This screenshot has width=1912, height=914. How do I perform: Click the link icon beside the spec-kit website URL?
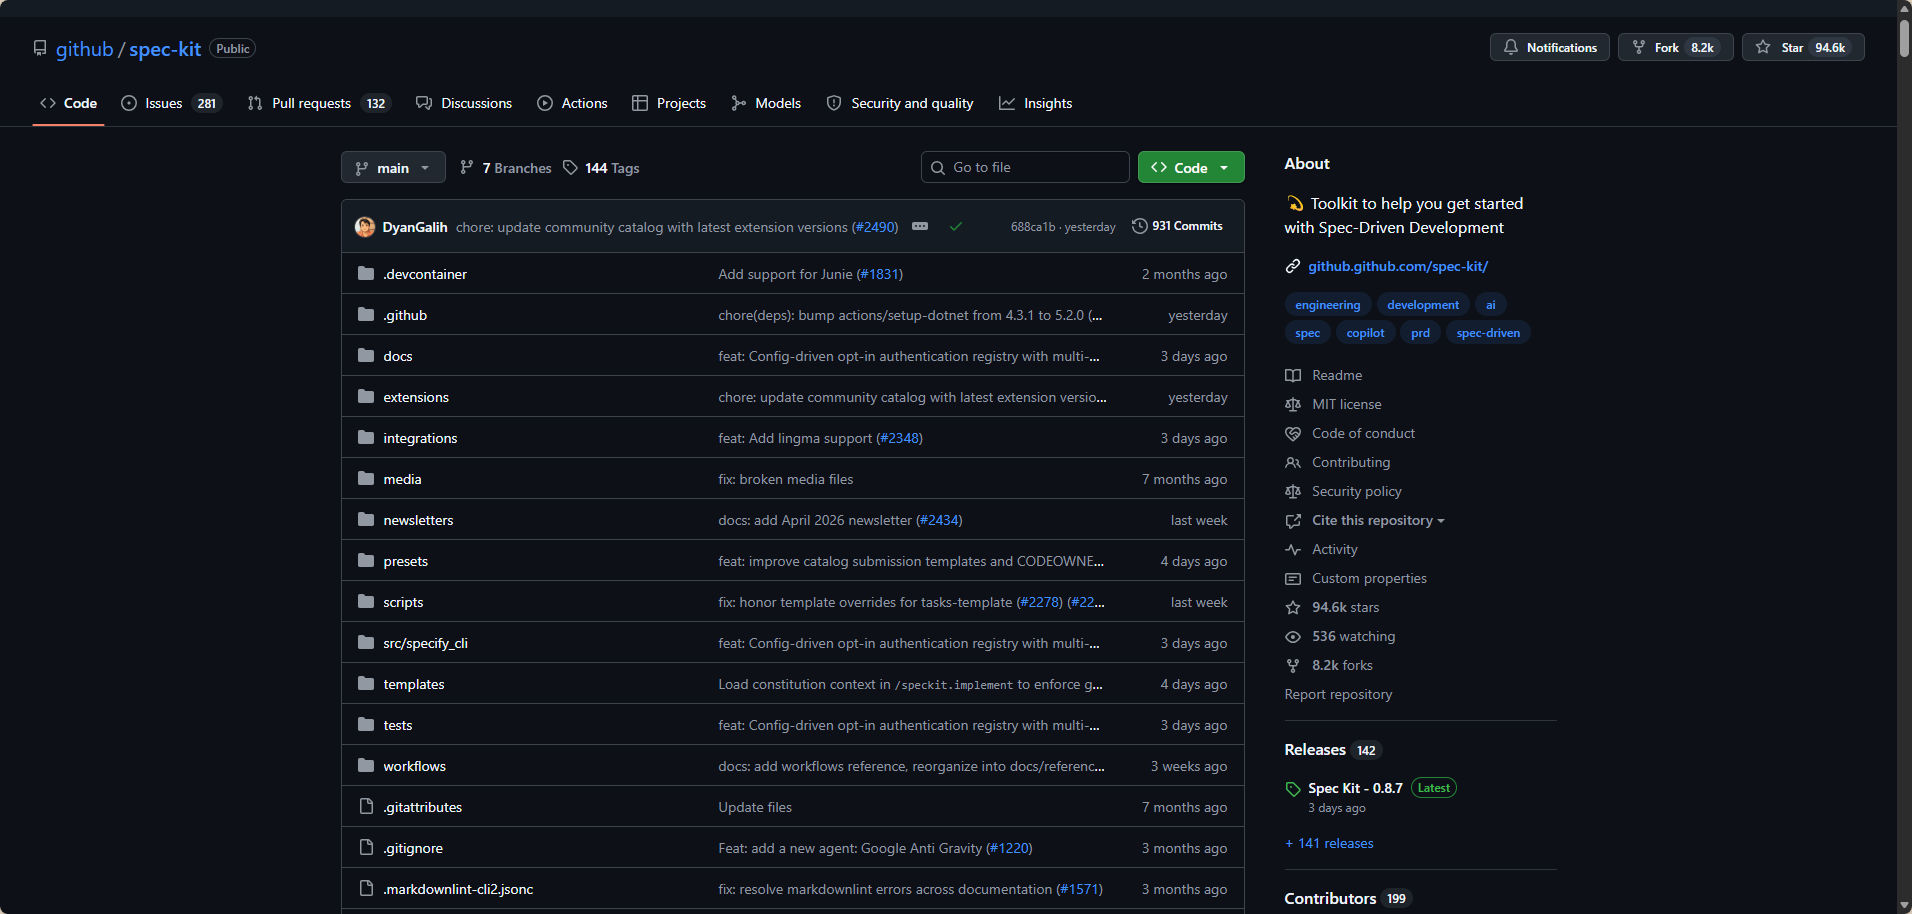[1293, 266]
